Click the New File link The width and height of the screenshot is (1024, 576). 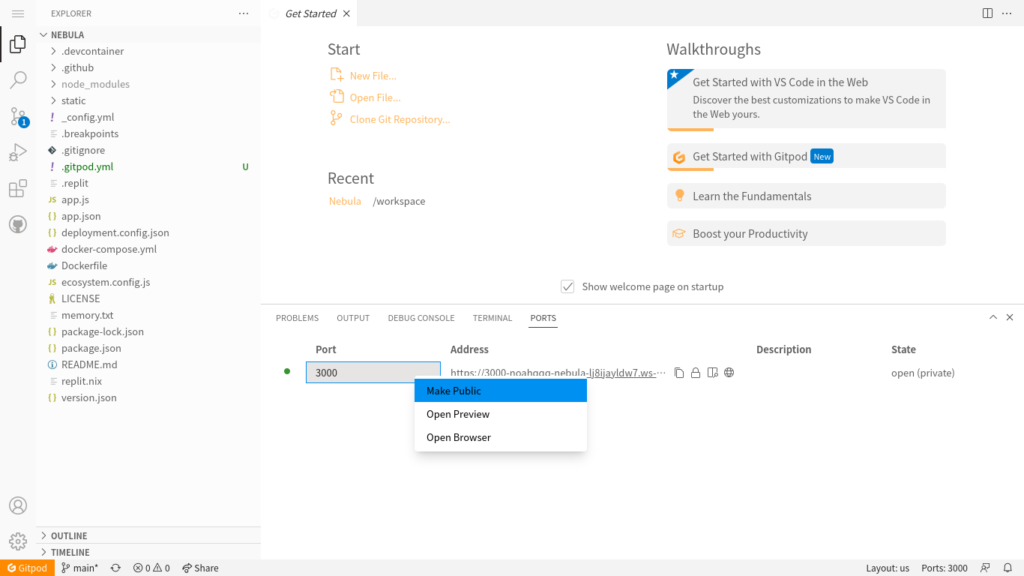[x=372, y=76]
